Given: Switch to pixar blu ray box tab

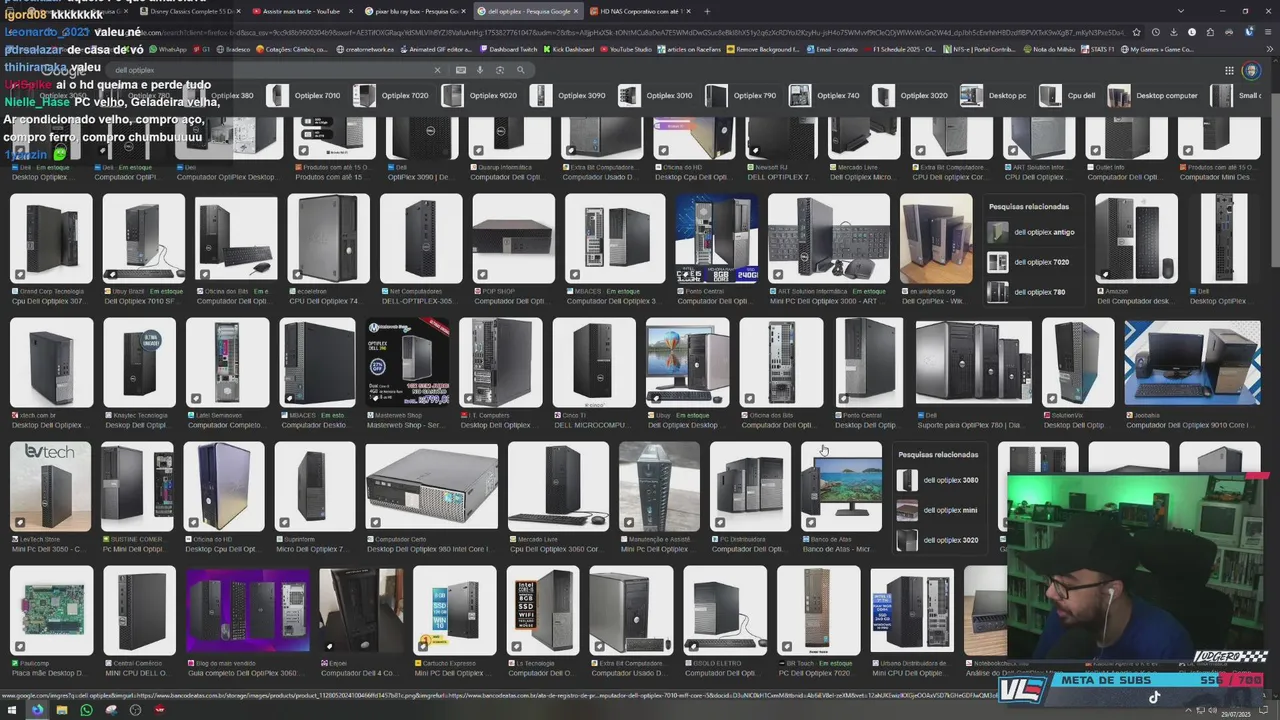Looking at the screenshot, I should click(412, 11).
